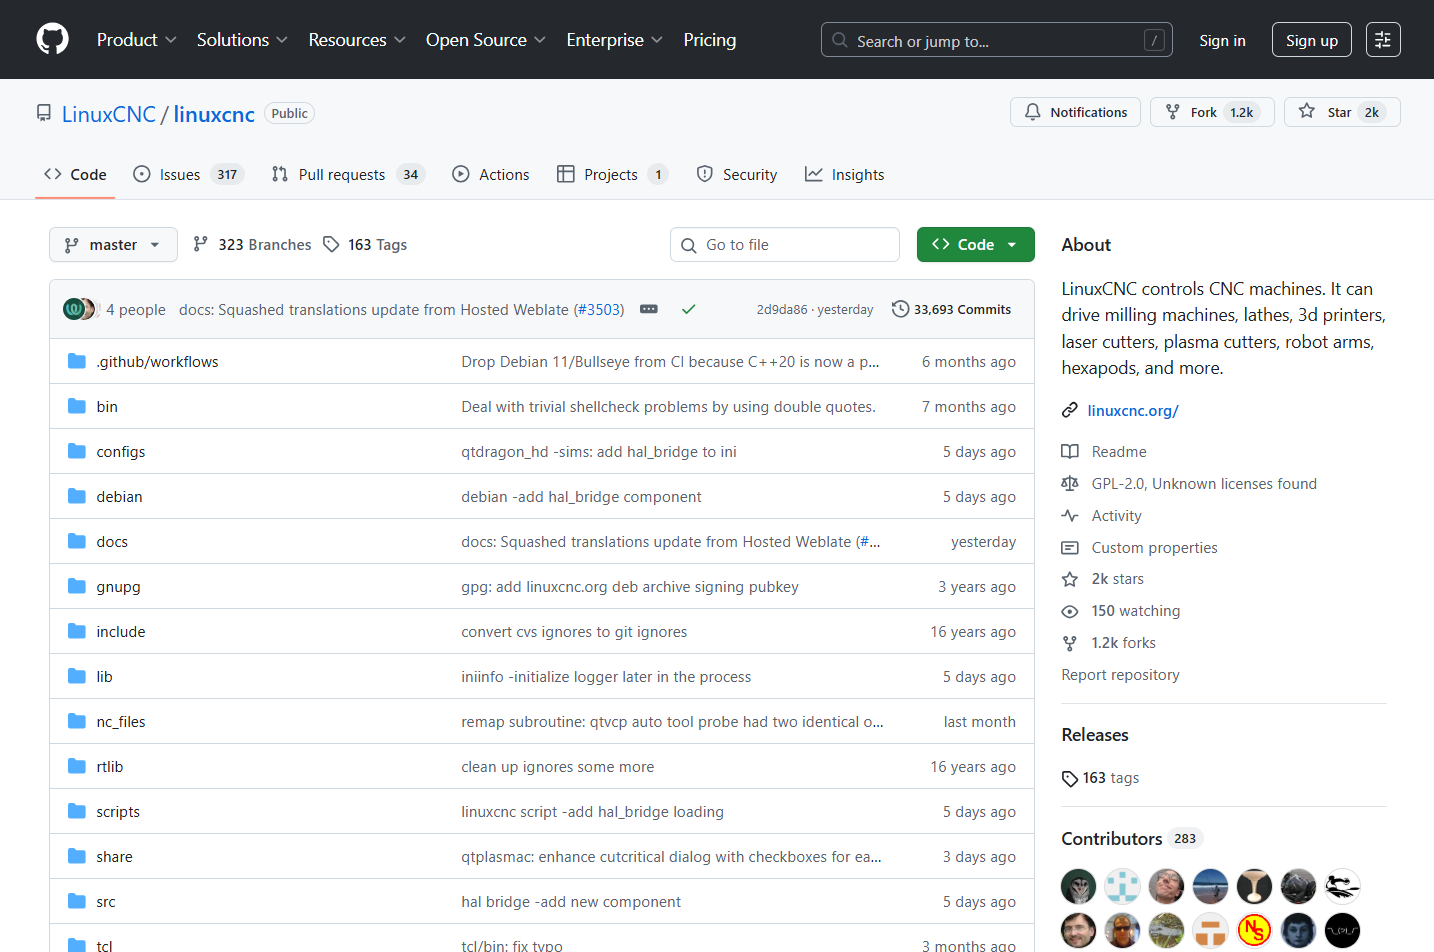Switch to the Code tab
The height and width of the screenshot is (952, 1434).
tap(75, 174)
